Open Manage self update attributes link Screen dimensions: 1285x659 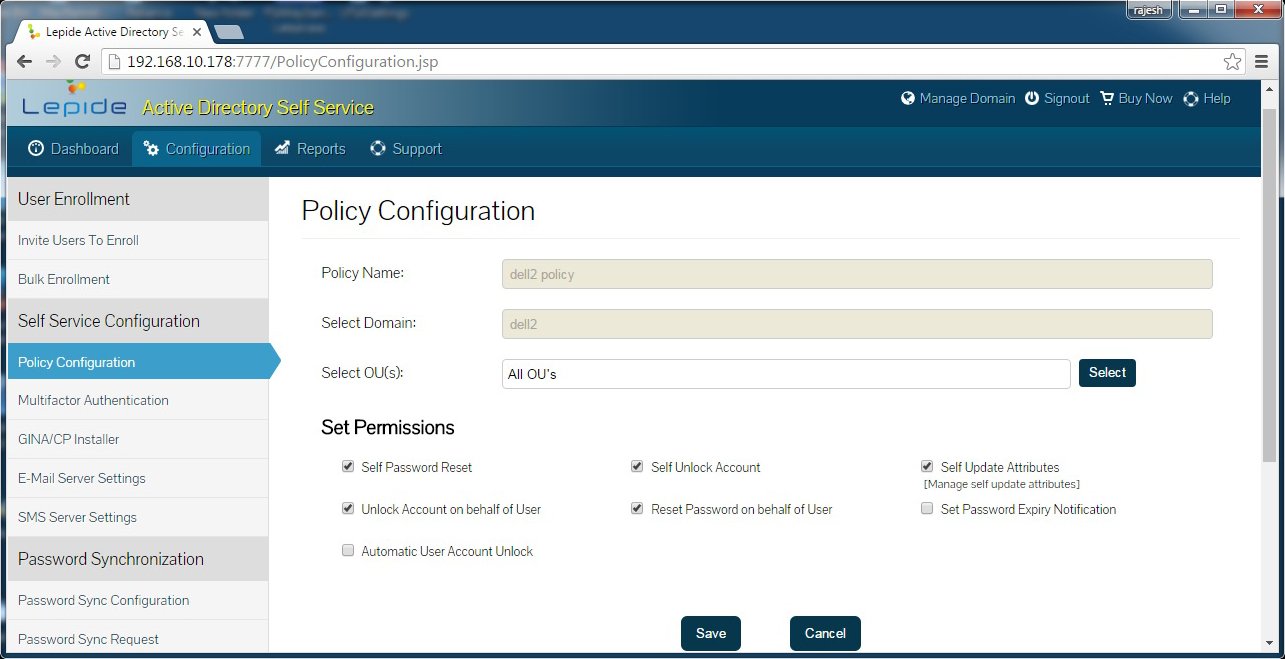pyautogui.click(x=1001, y=484)
